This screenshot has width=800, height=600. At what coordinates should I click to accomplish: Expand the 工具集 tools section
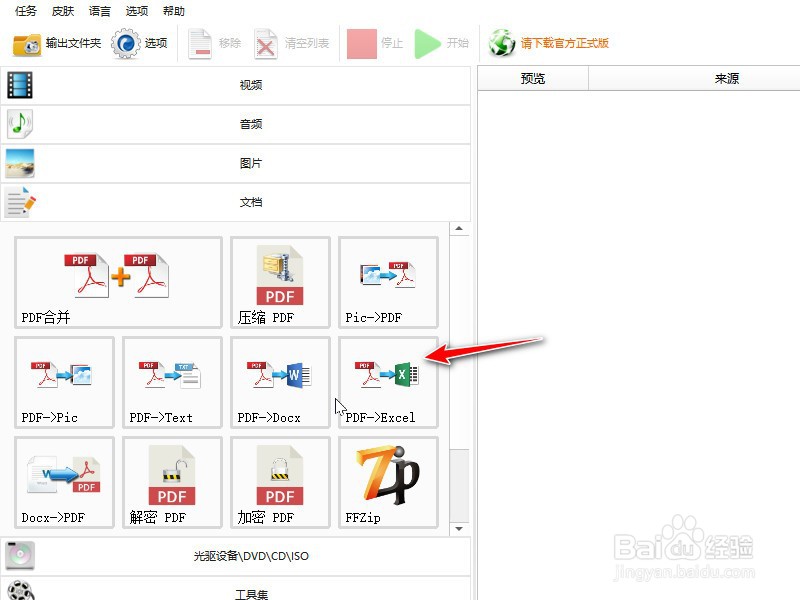tap(250, 593)
